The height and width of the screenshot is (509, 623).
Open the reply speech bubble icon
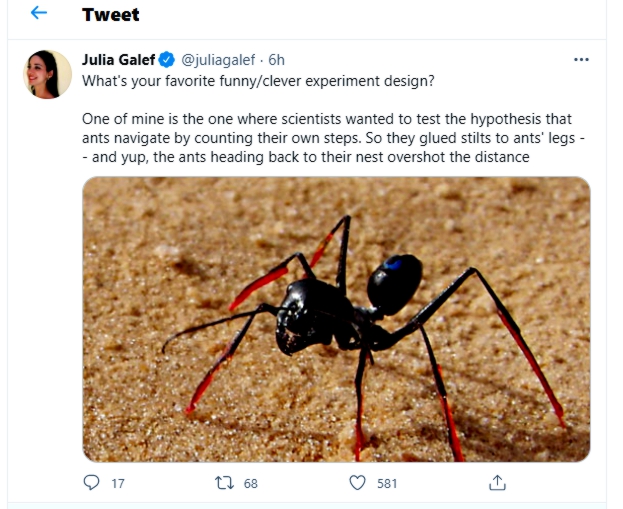92,483
